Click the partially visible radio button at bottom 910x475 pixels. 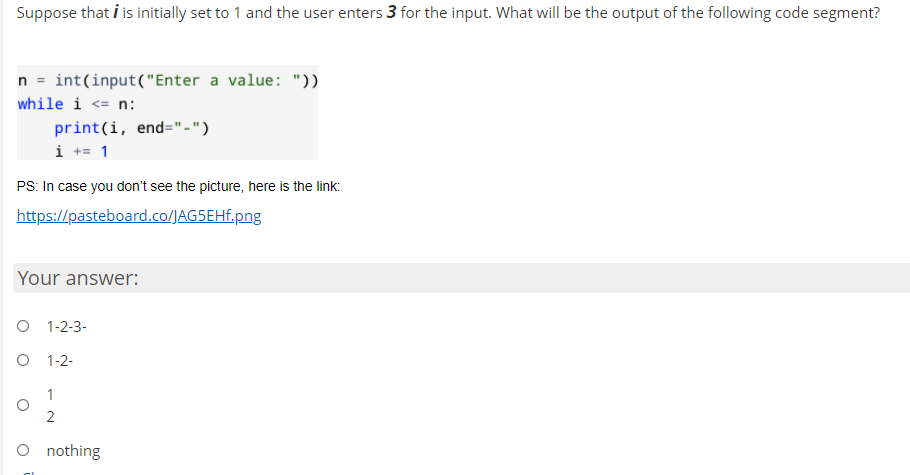[29, 473]
